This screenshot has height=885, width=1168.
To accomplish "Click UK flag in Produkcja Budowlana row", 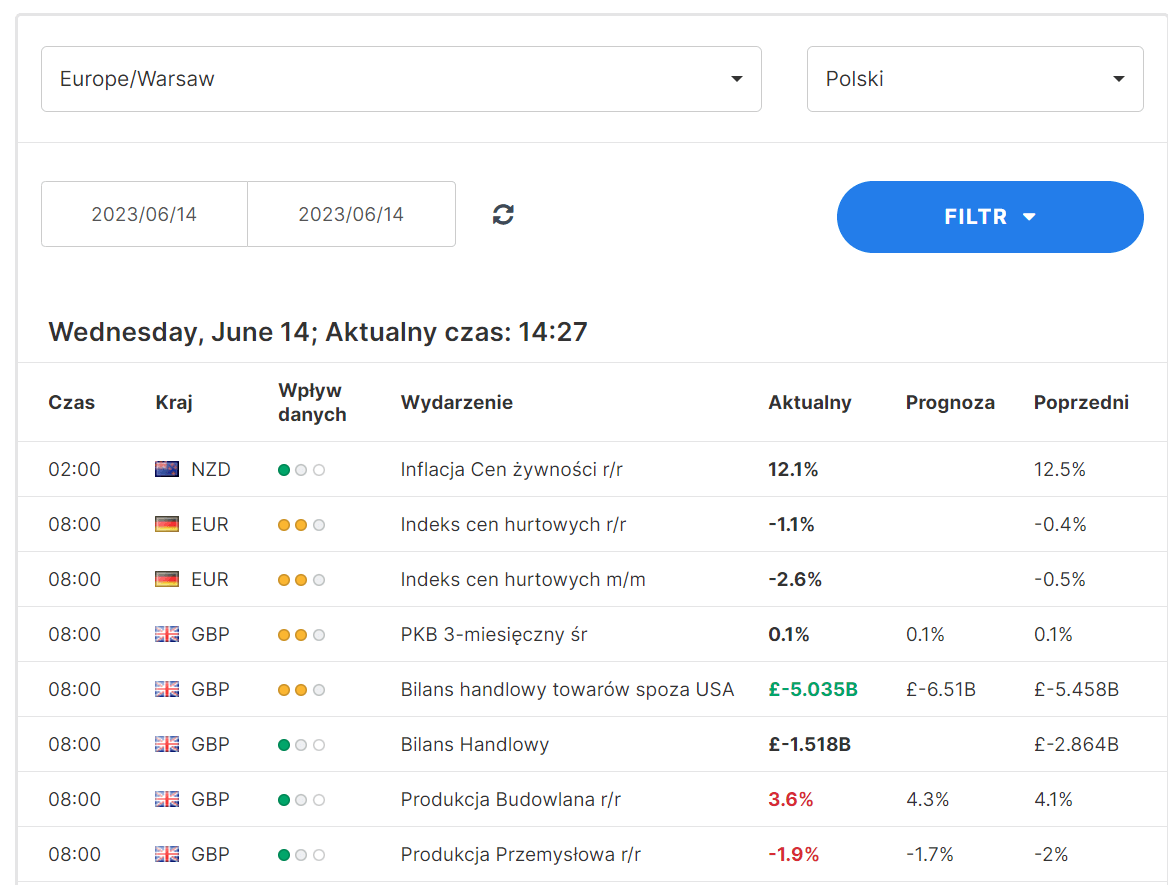I will coord(167,800).
